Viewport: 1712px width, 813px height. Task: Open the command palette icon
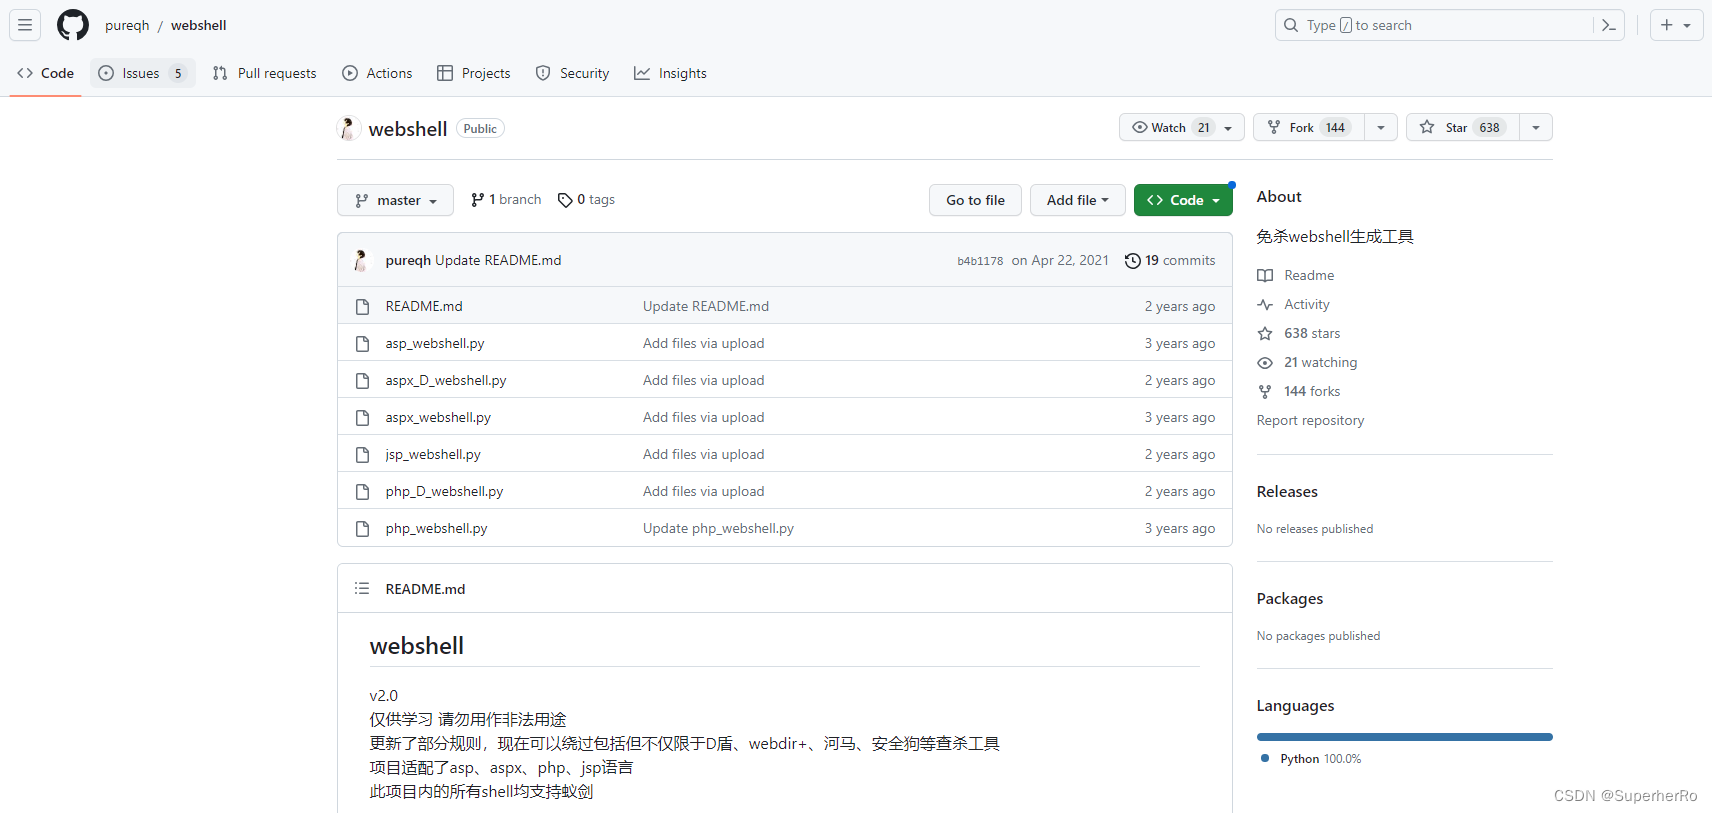[1608, 25]
